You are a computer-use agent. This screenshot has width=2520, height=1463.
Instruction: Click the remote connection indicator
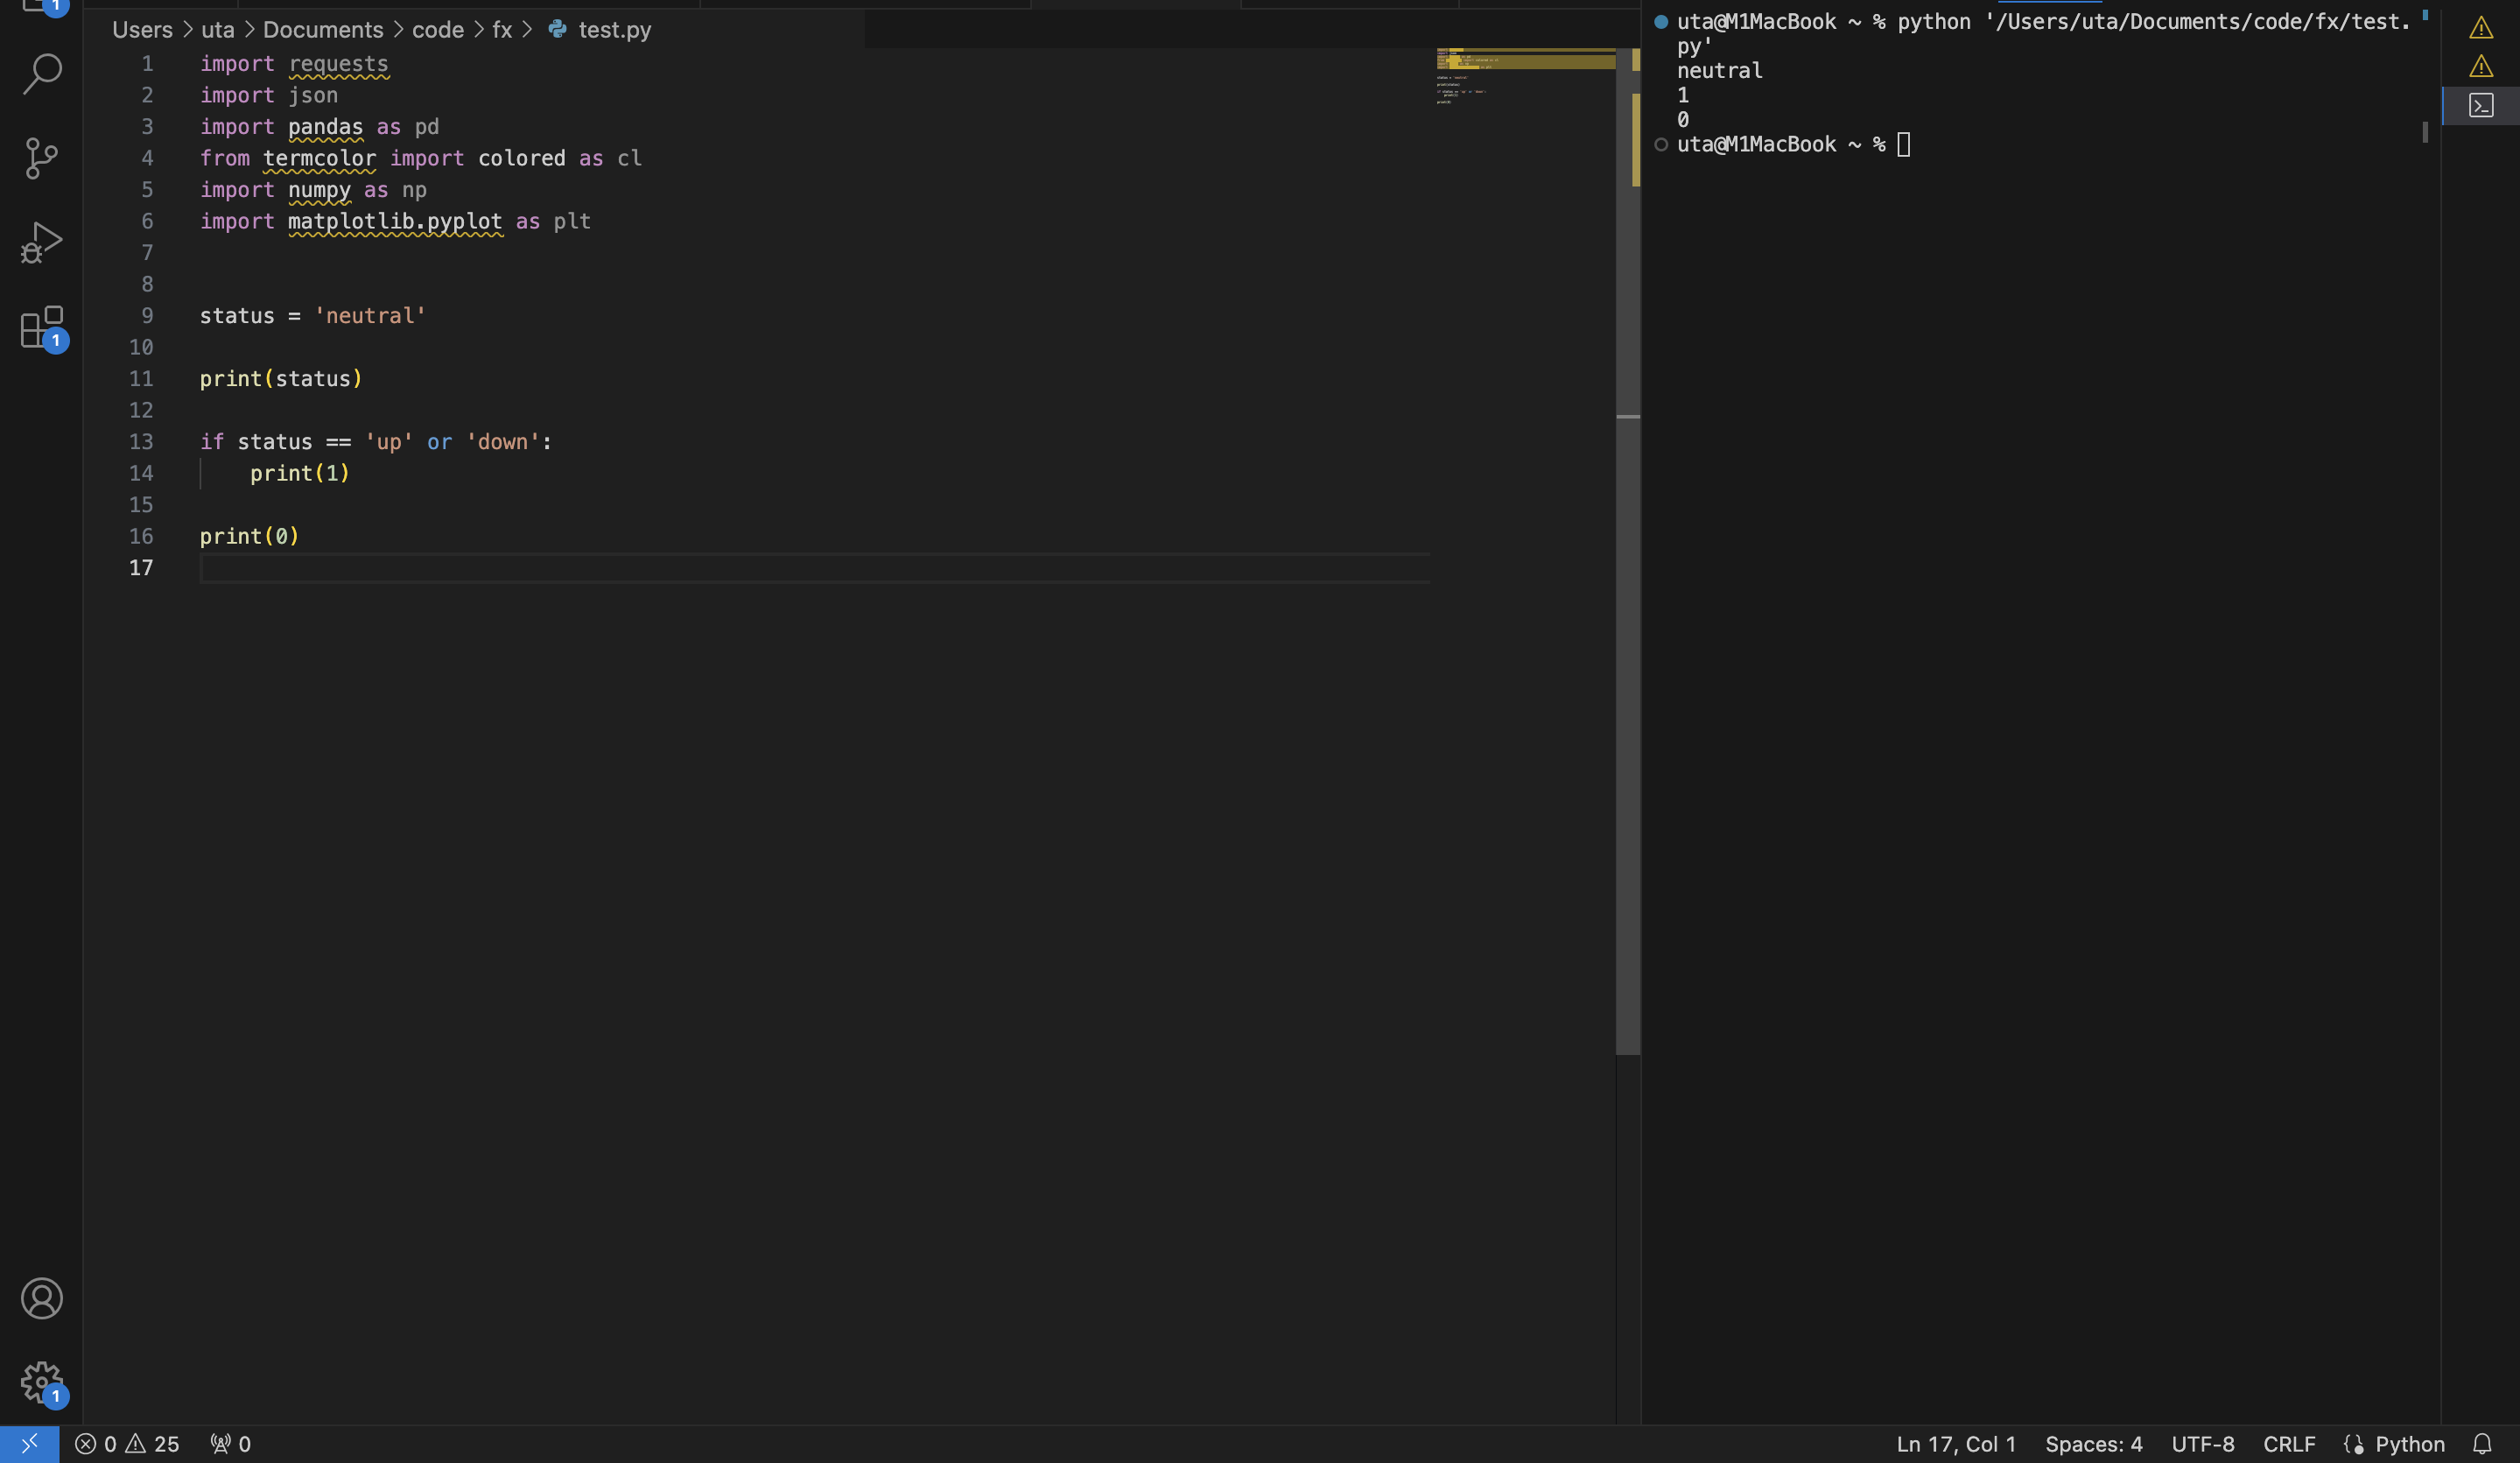[x=28, y=1443]
